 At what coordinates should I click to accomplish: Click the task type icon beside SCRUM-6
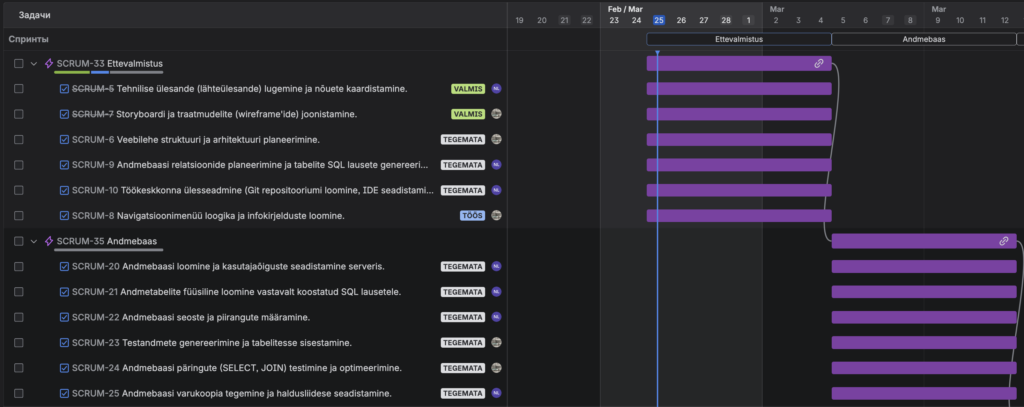point(65,140)
